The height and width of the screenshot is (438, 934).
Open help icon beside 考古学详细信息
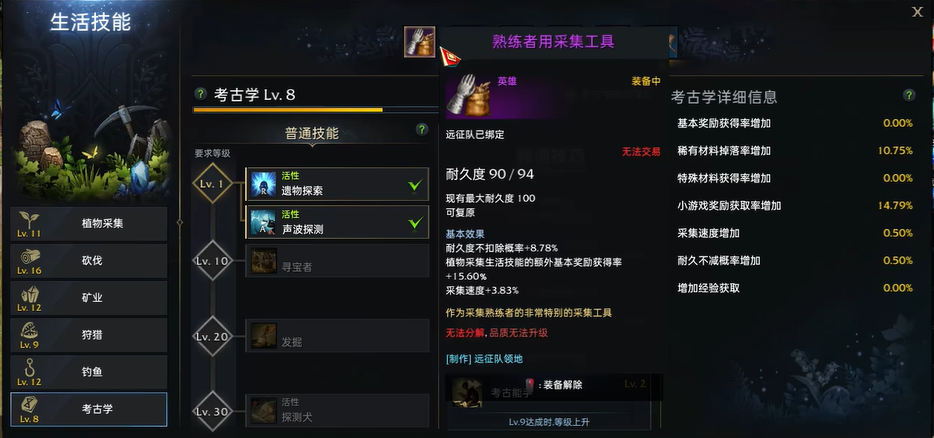(x=909, y=95)
